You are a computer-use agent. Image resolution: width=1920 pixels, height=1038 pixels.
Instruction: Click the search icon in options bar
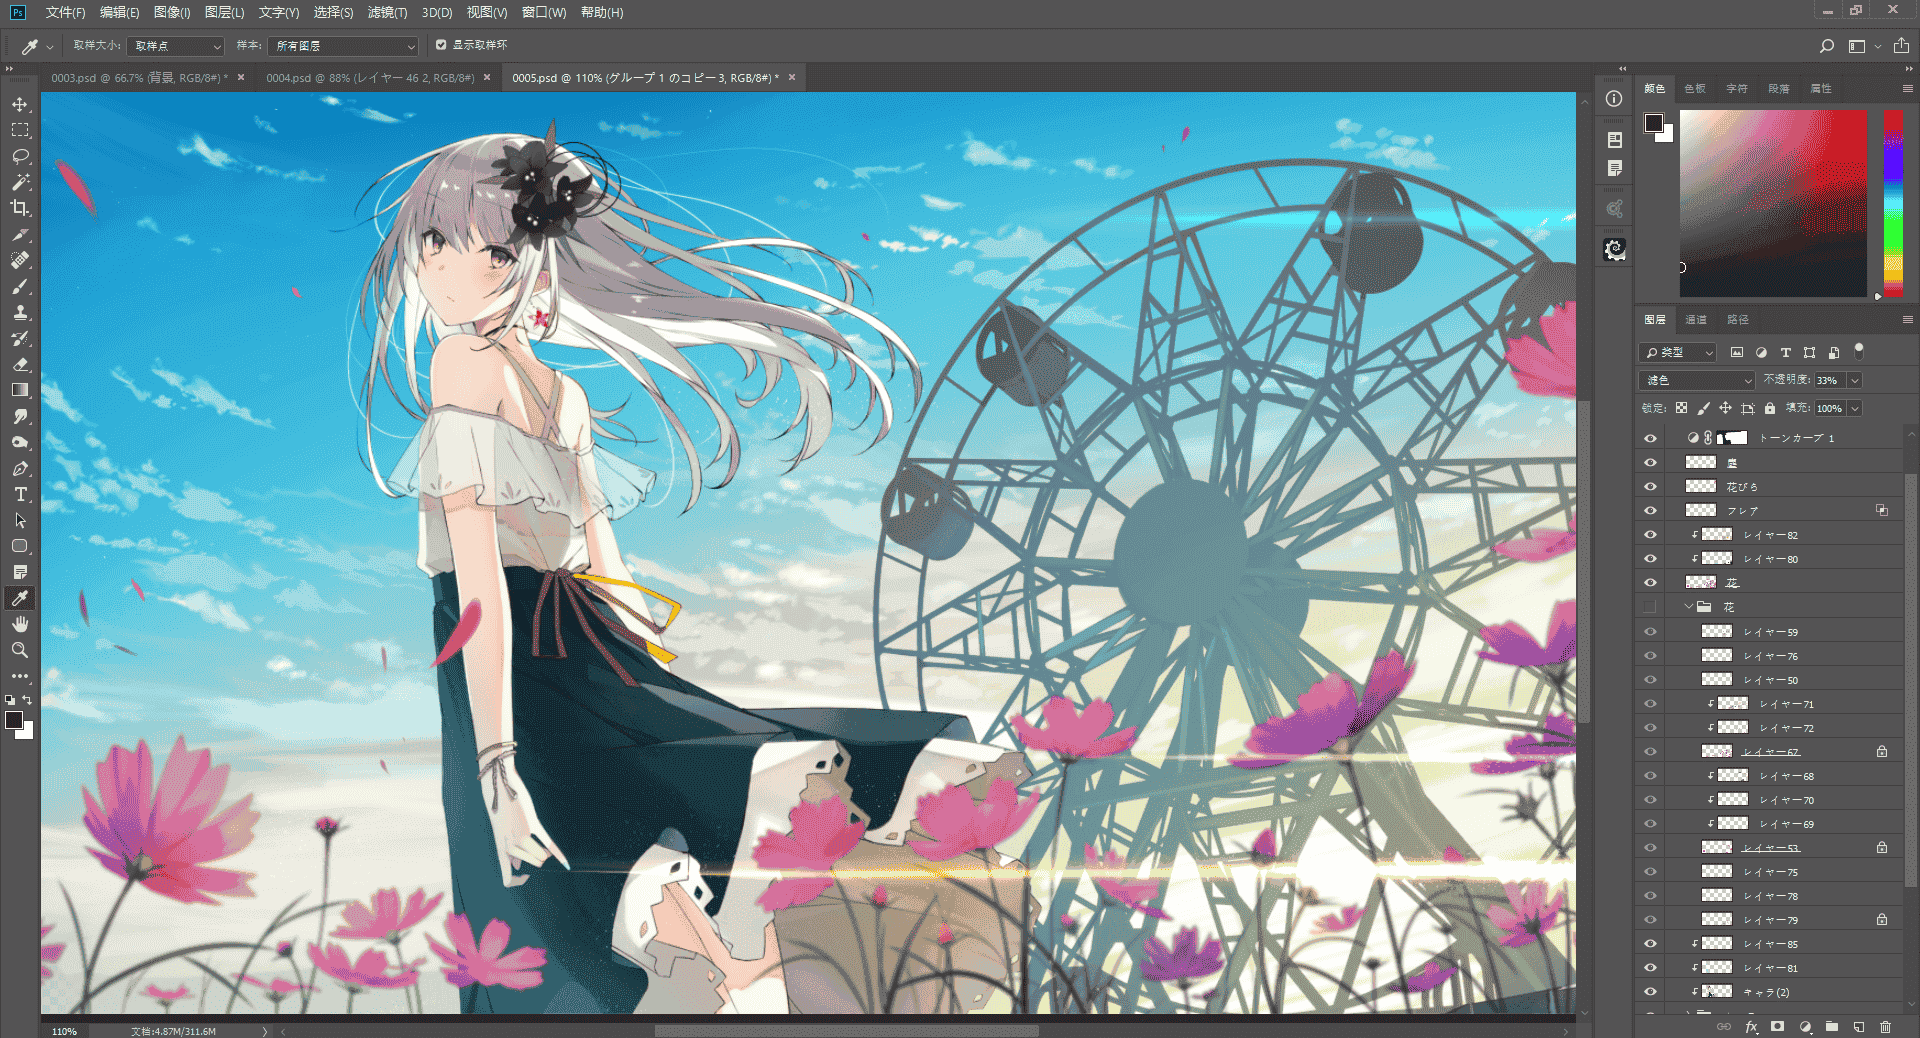(x=1827, y=46)
